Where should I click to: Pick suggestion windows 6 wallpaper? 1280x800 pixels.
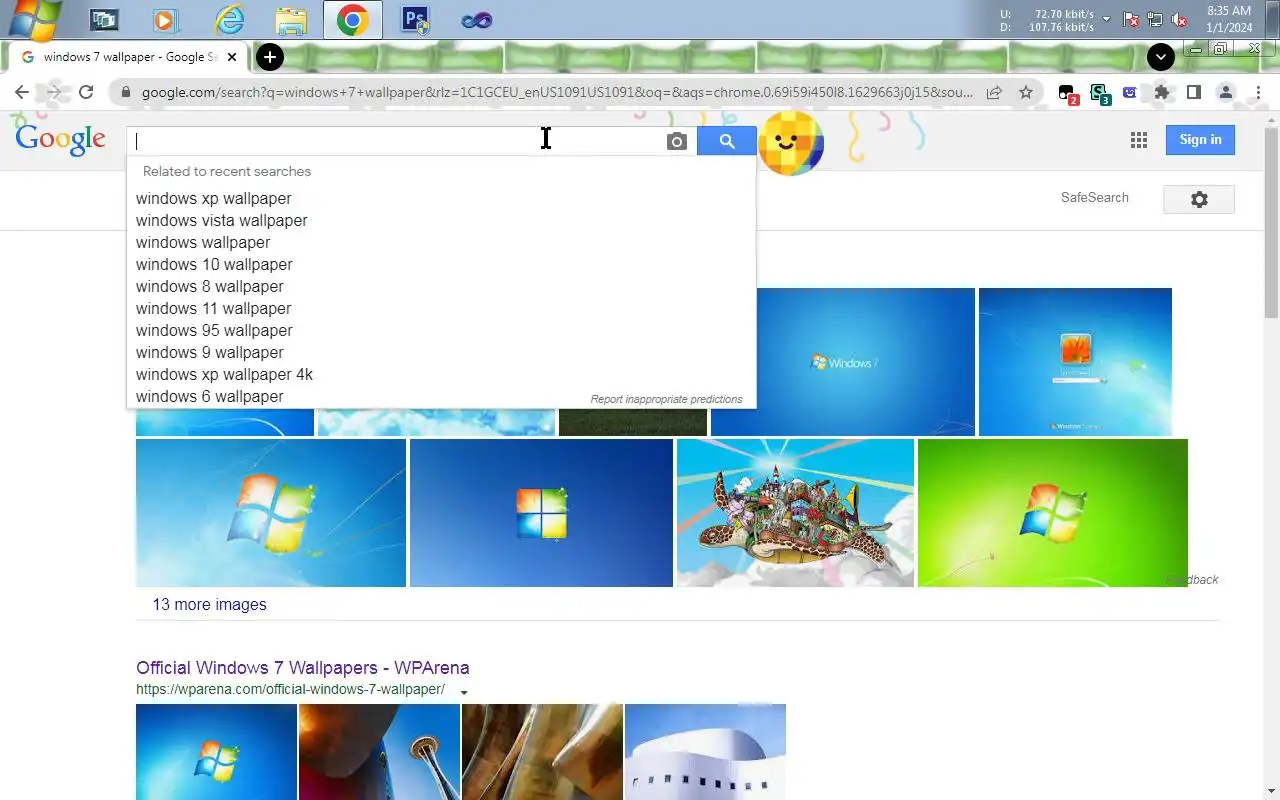pos(441,396)
